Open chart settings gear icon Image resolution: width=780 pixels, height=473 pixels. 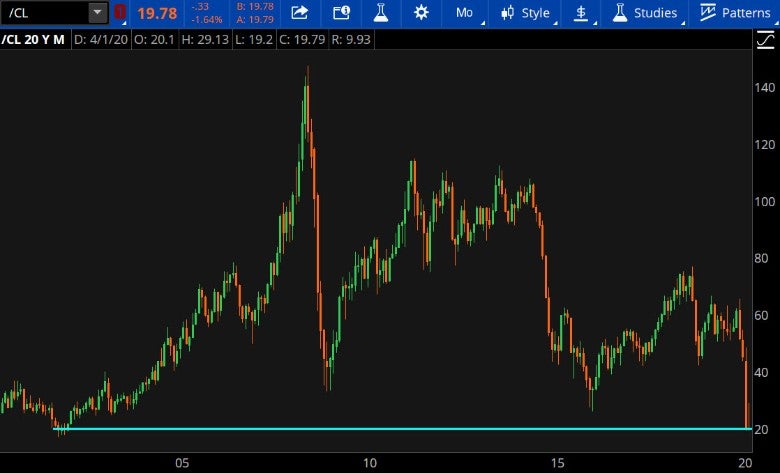pyautogui.click(x=421, y=12)
